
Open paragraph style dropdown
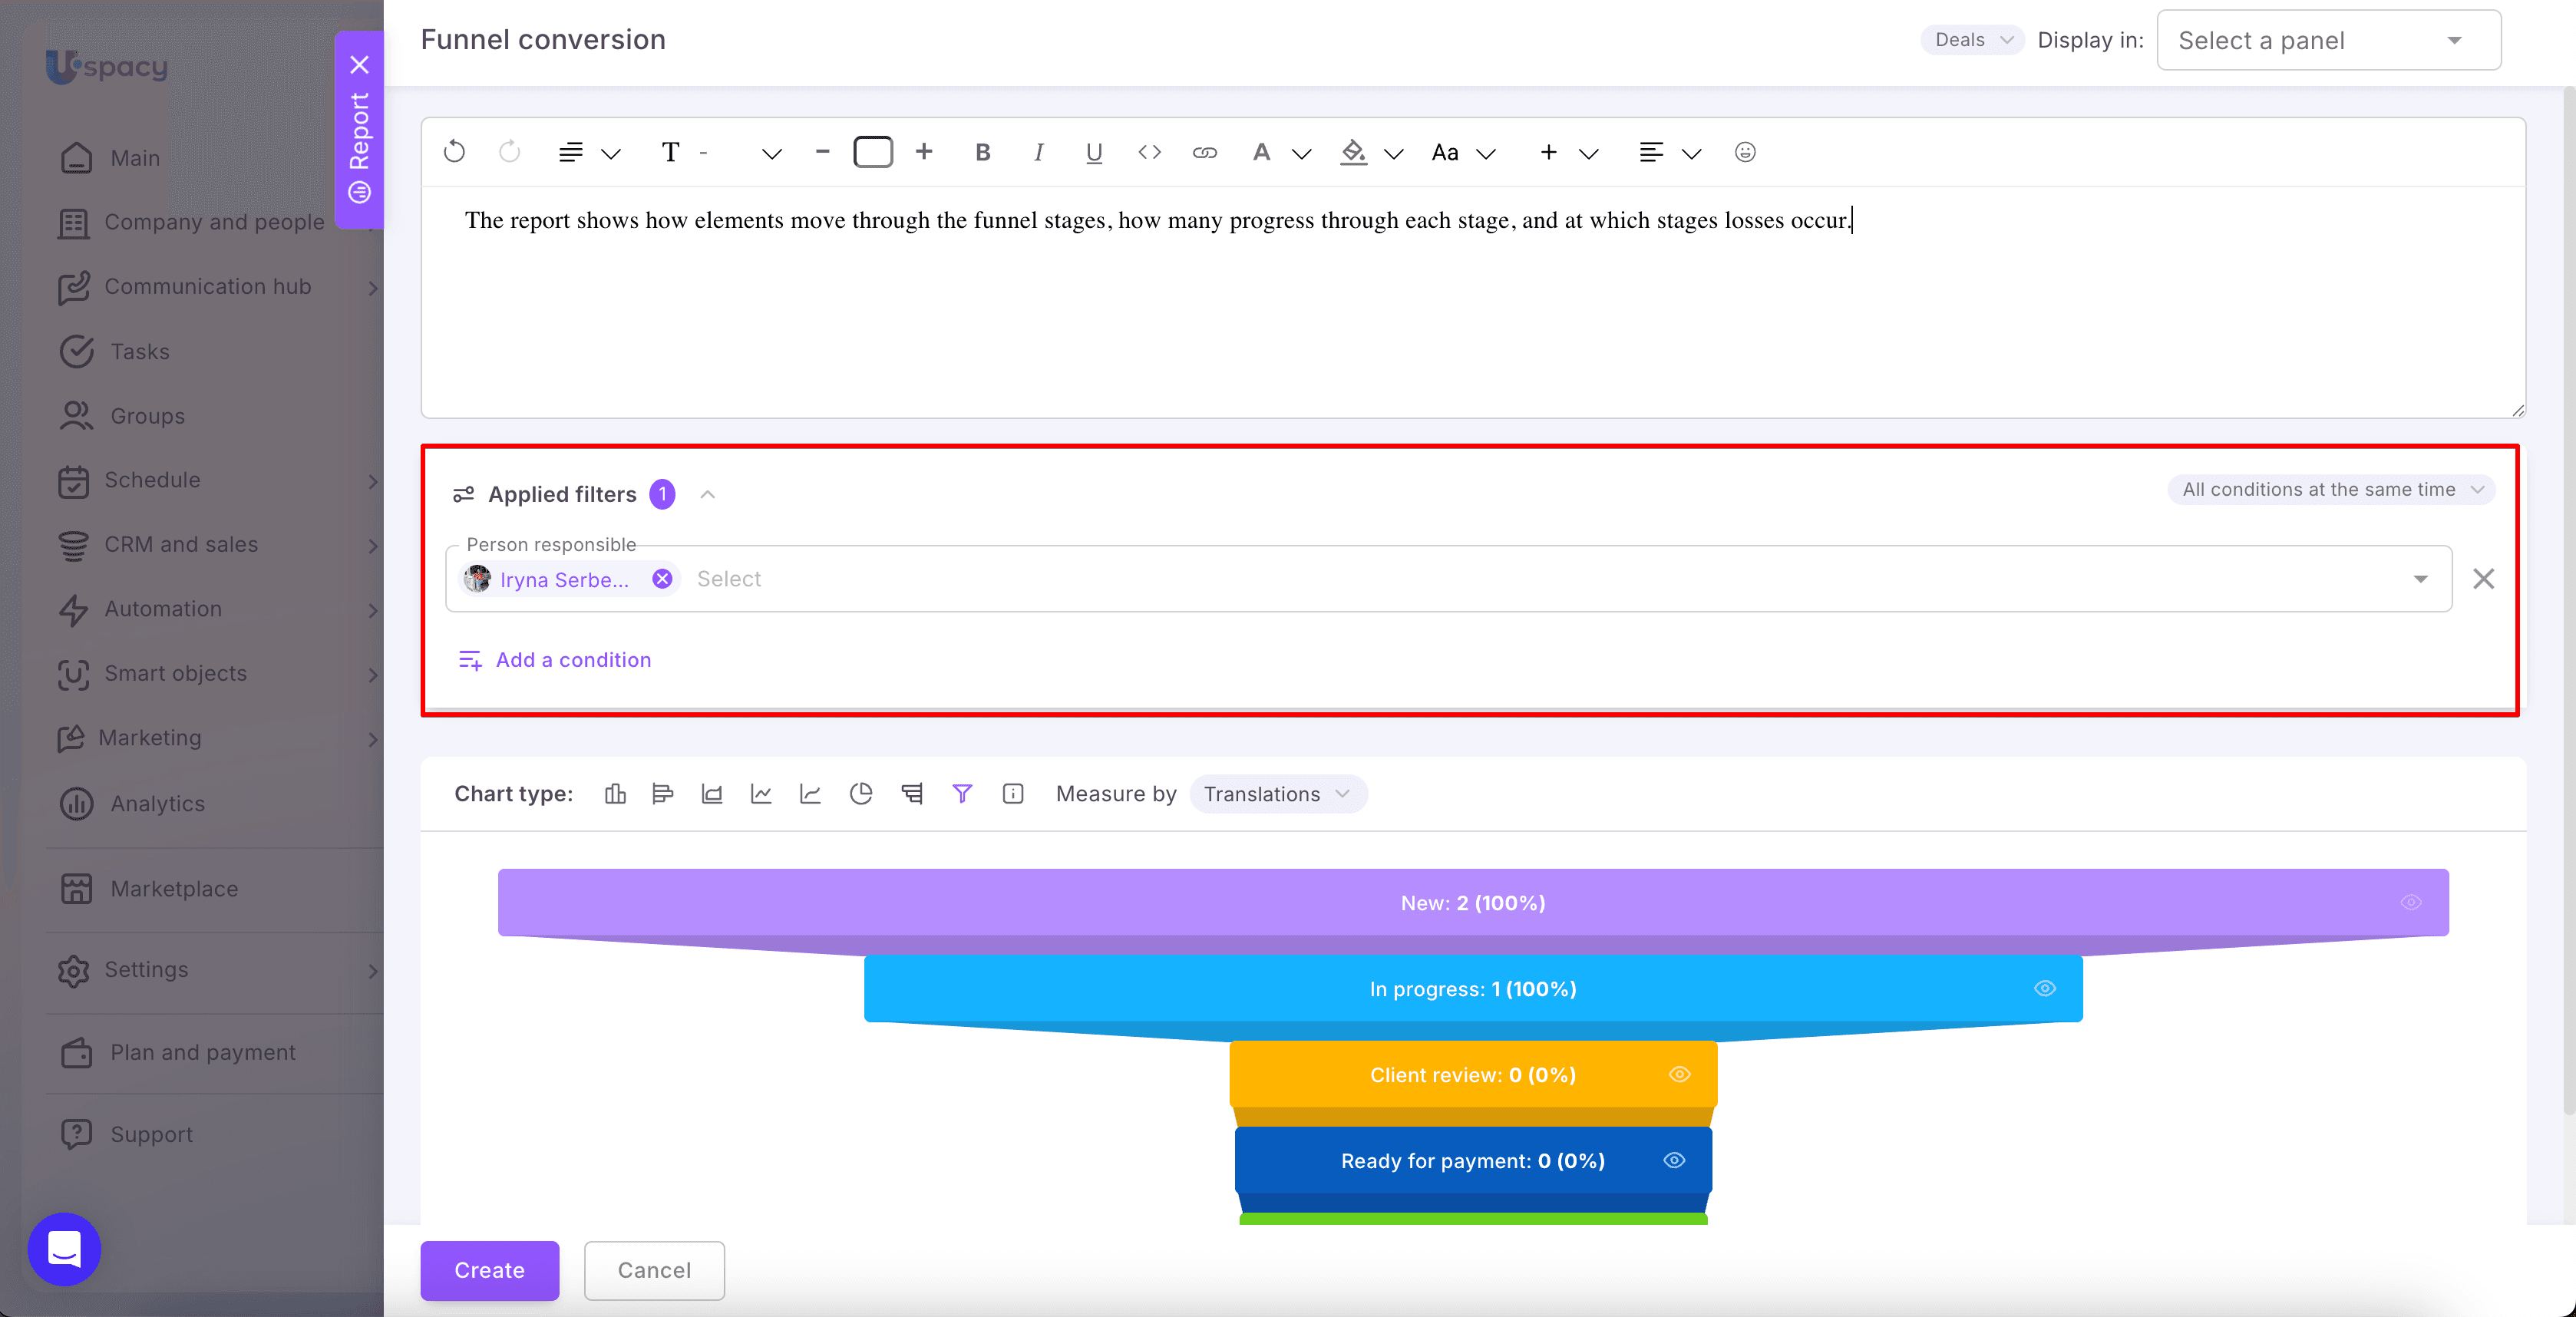(589, 152)
